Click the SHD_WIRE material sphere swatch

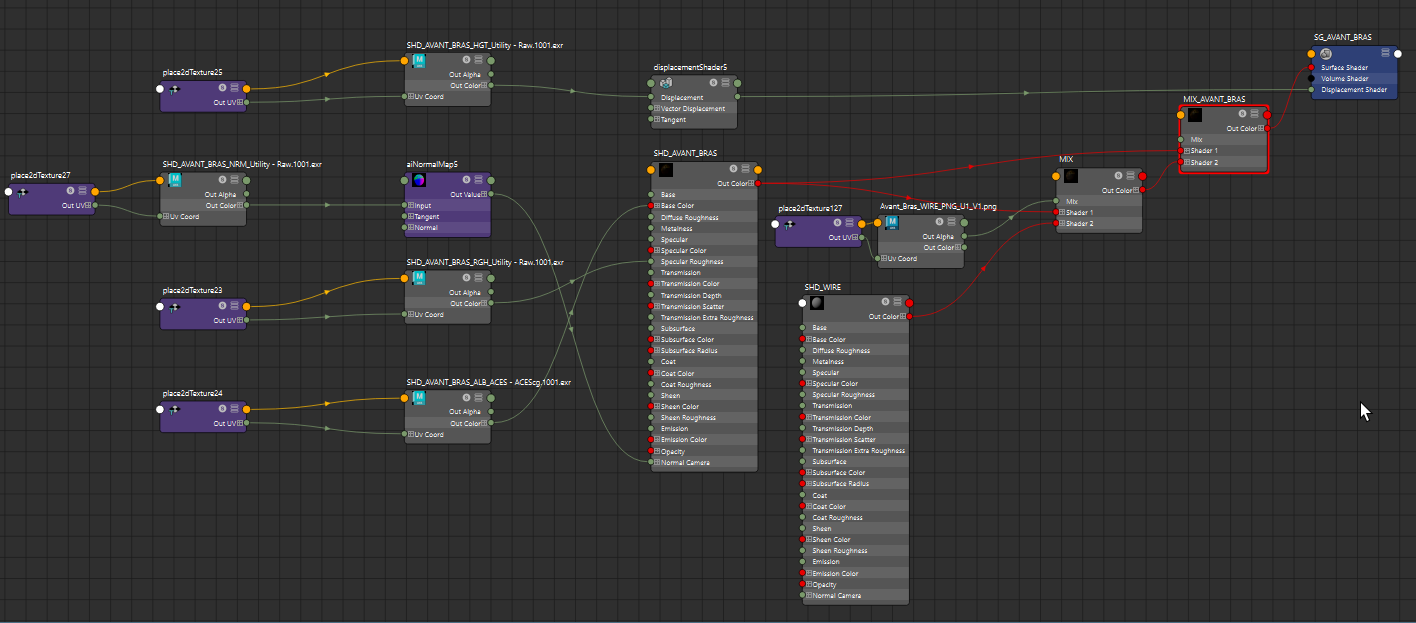coord(818,303)
